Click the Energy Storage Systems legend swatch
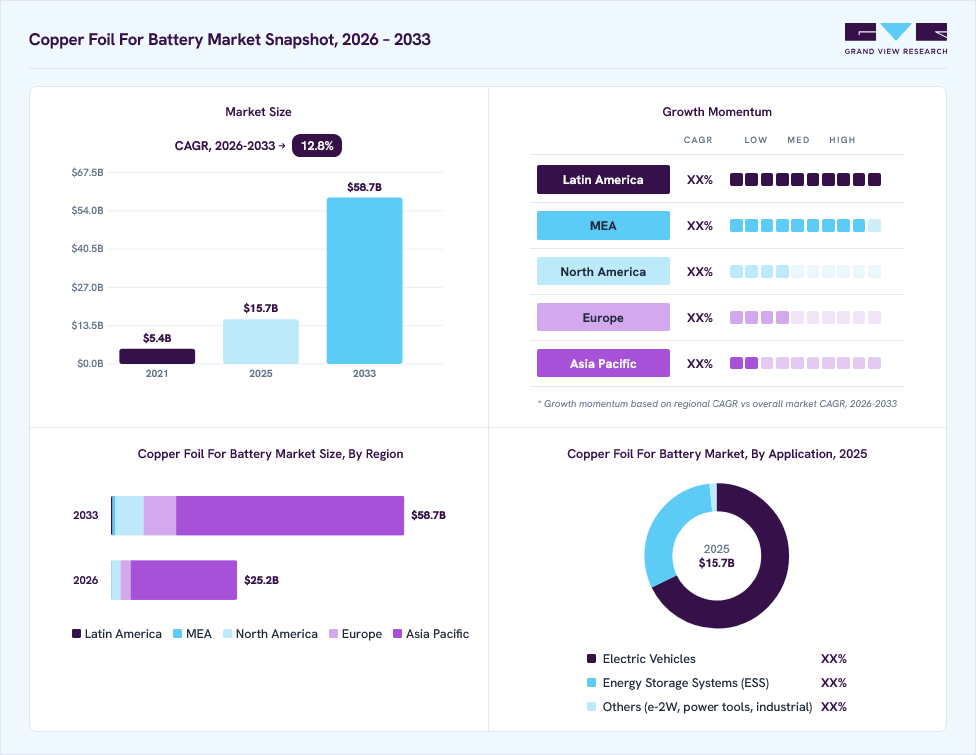Screen dimensions: 976x755 click(x=591, y=683)
